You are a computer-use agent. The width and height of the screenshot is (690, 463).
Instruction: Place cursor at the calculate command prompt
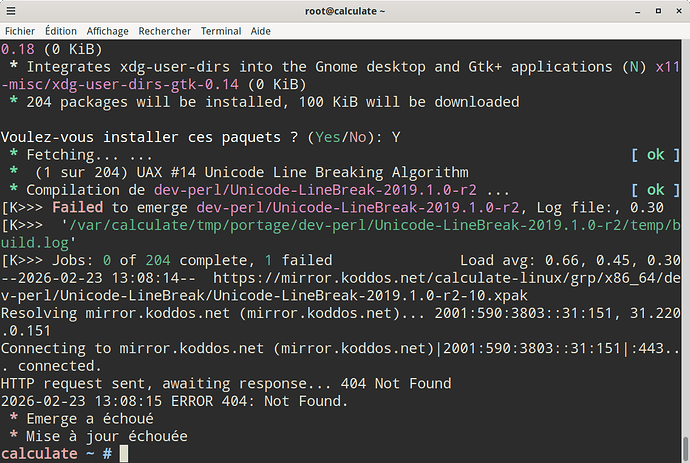coord(123,454)
